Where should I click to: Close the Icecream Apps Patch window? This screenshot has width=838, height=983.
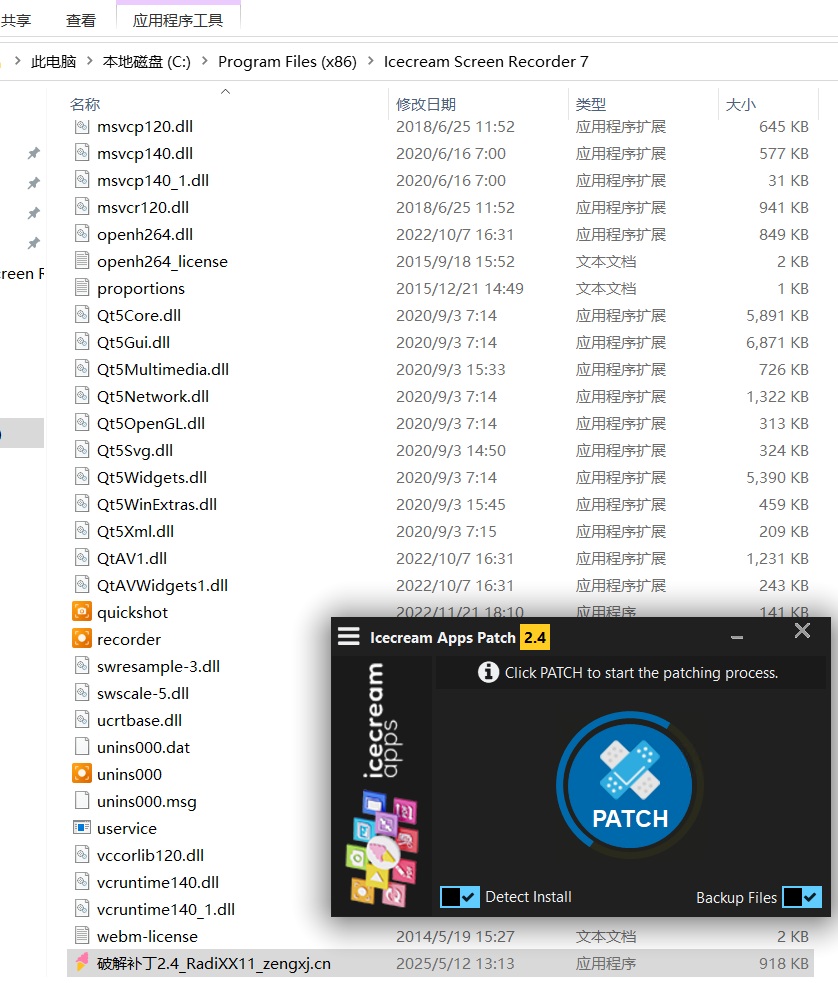(x=802, y=631)
